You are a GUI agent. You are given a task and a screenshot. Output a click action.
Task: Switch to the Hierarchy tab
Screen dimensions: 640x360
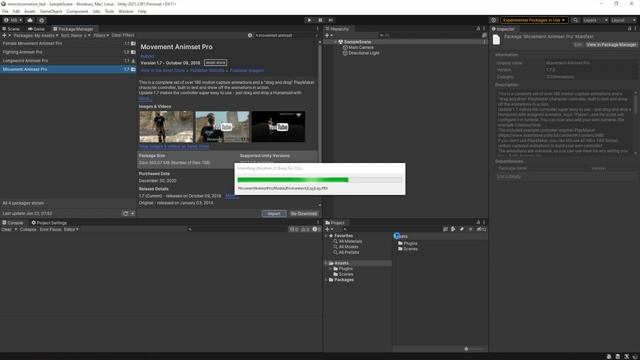tap(337, 29)
